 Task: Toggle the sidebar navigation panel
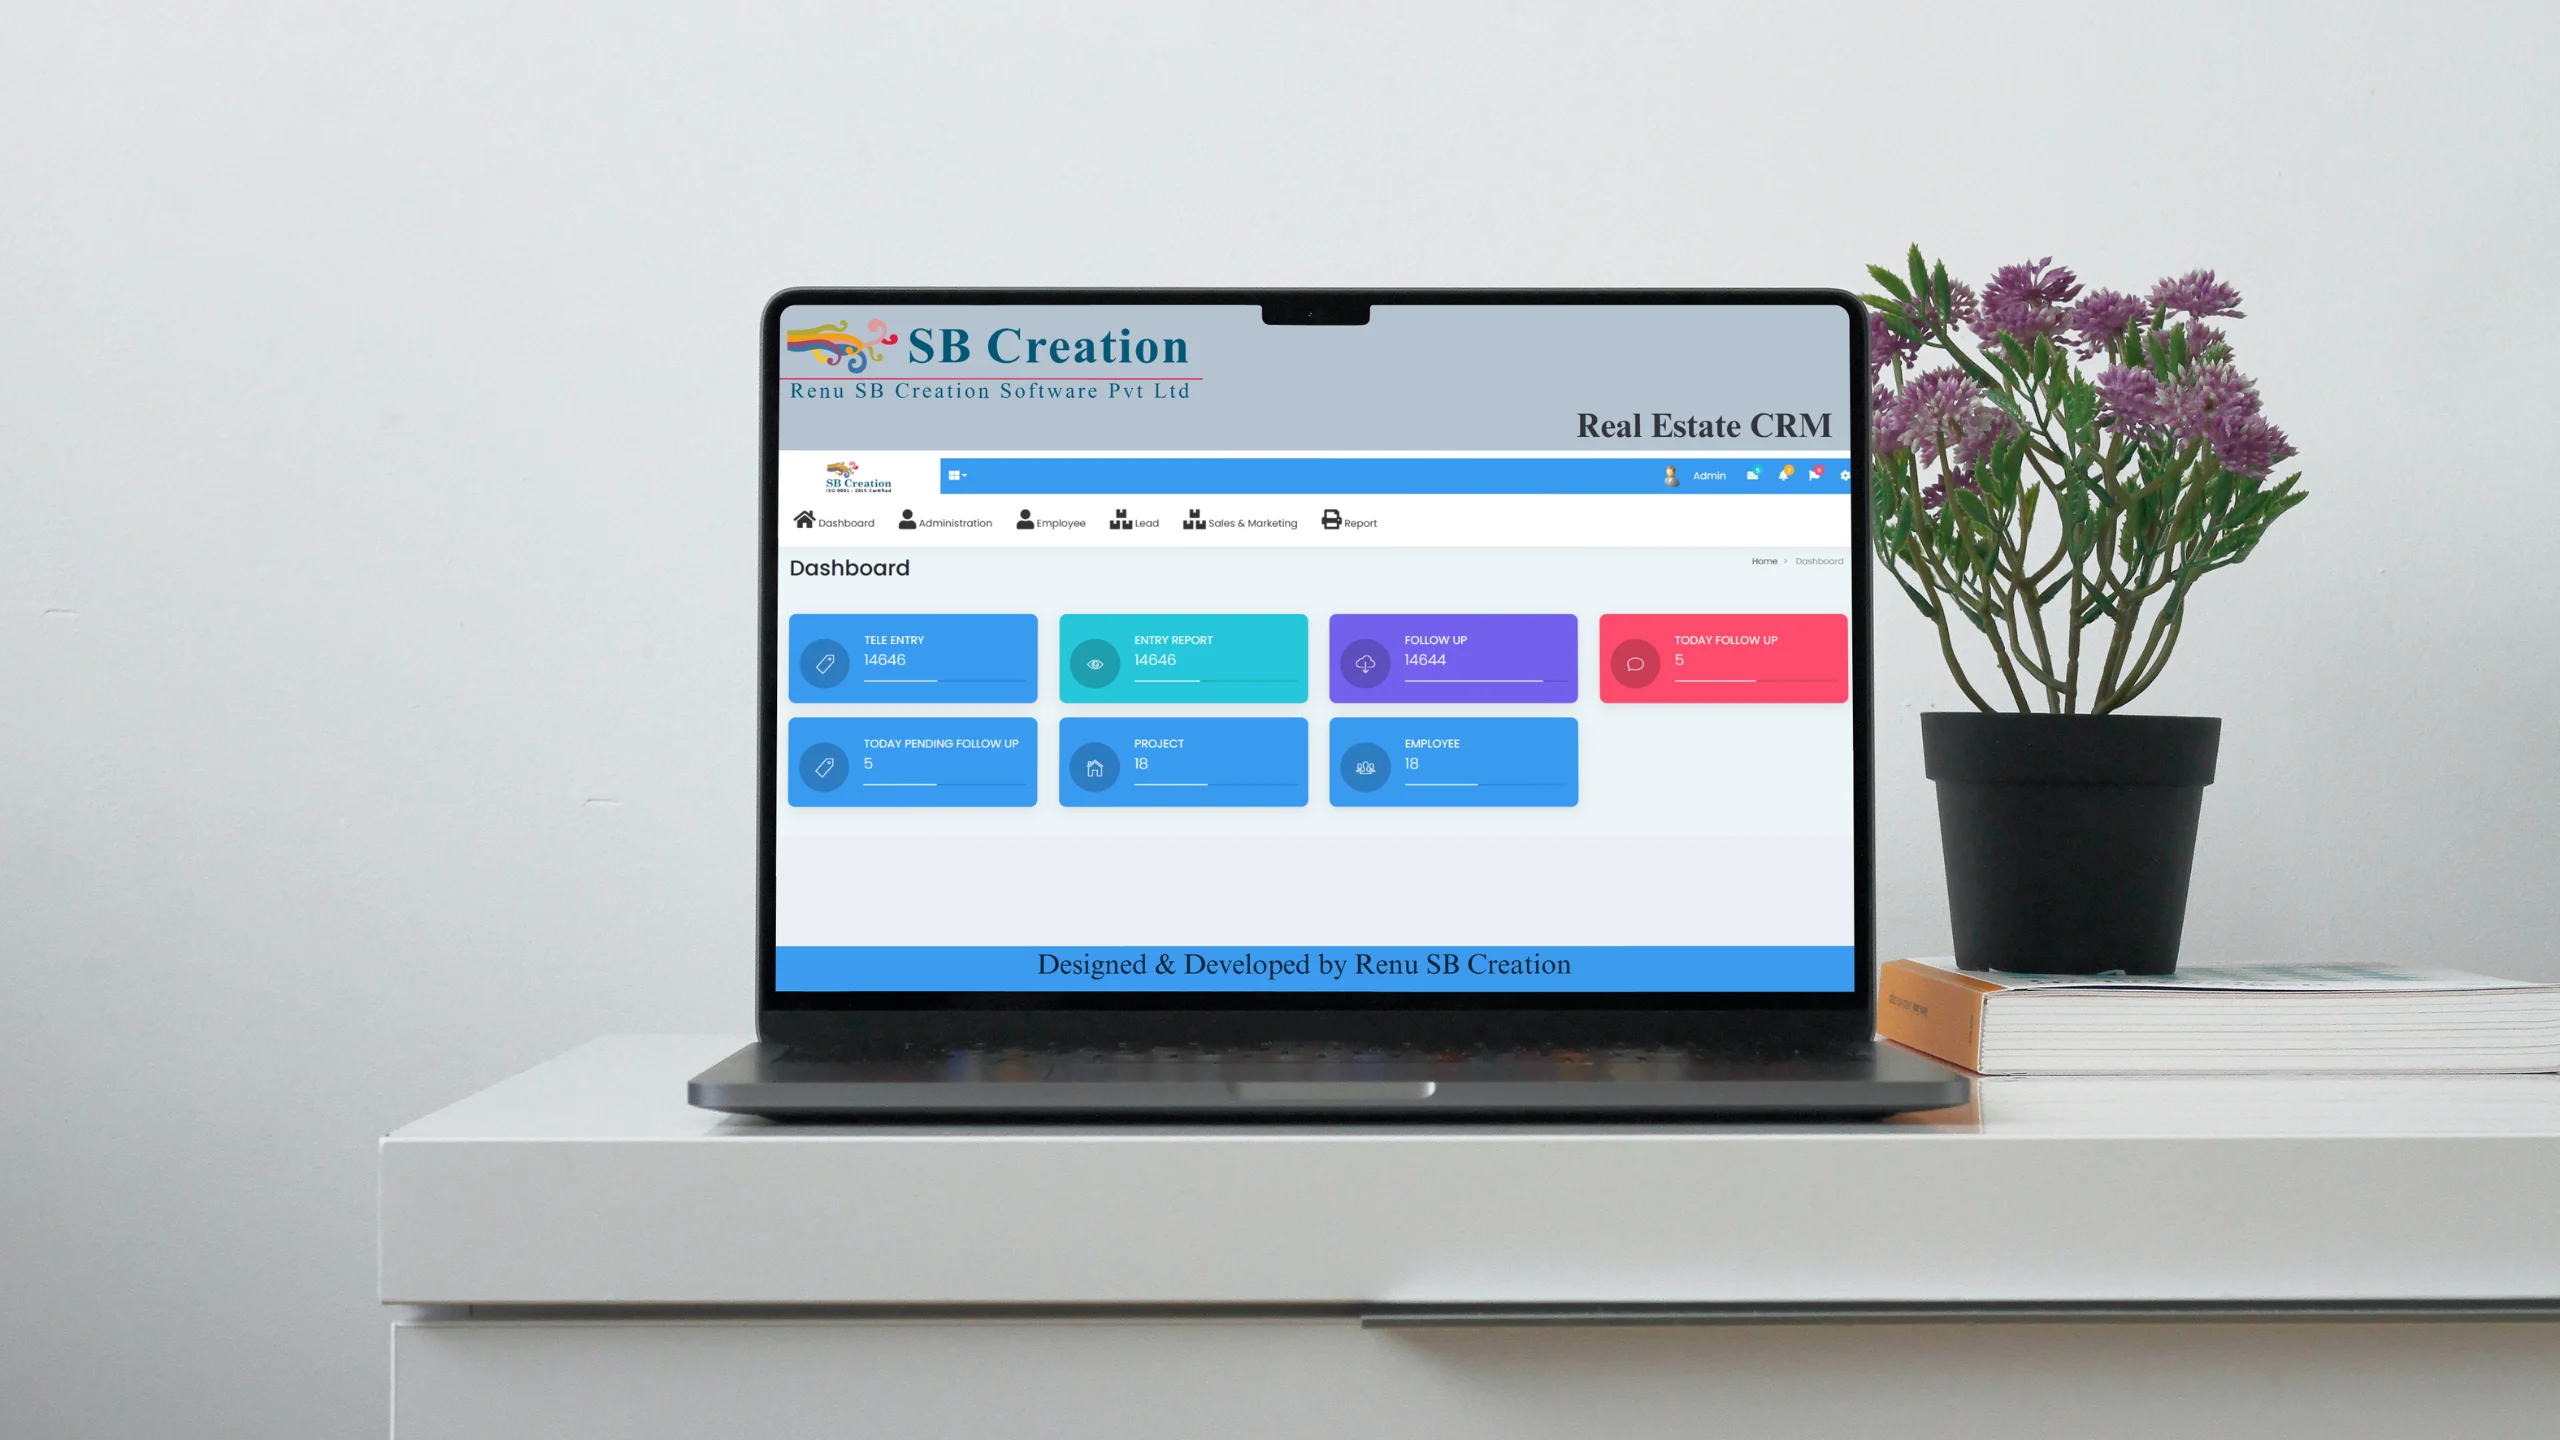(x=958, y=475)
